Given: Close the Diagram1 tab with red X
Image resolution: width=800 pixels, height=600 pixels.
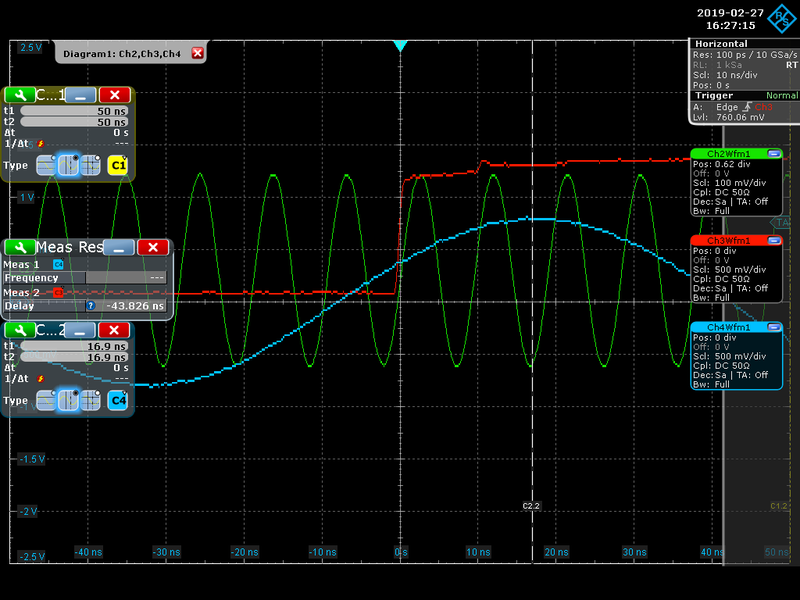Looking at the screenshot, I should tap(197, 53).
